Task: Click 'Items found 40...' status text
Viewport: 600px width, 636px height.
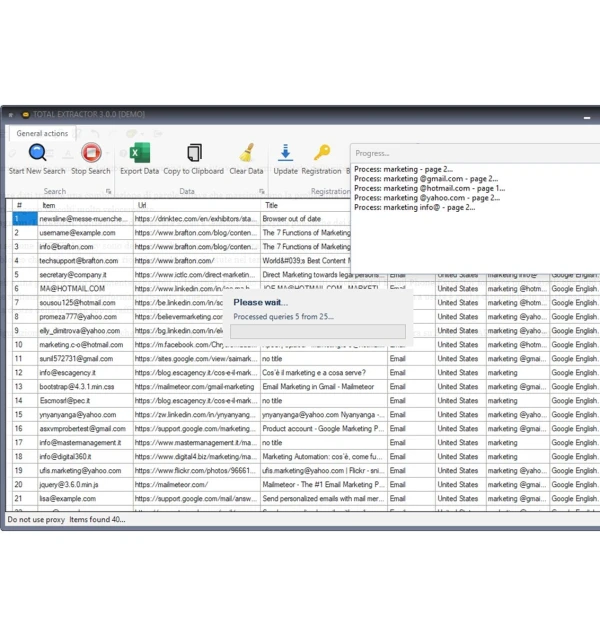Action: click(x=97, y=520)
